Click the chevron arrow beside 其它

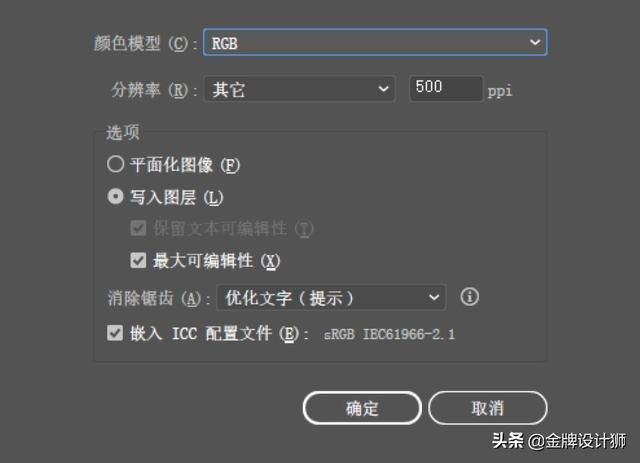(383, 89)
